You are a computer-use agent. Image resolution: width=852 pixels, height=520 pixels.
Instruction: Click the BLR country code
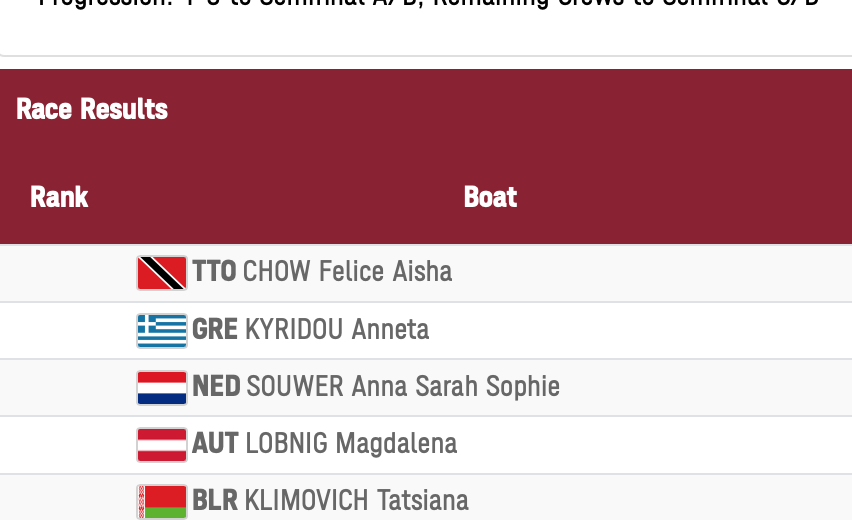tap(215, 500)
